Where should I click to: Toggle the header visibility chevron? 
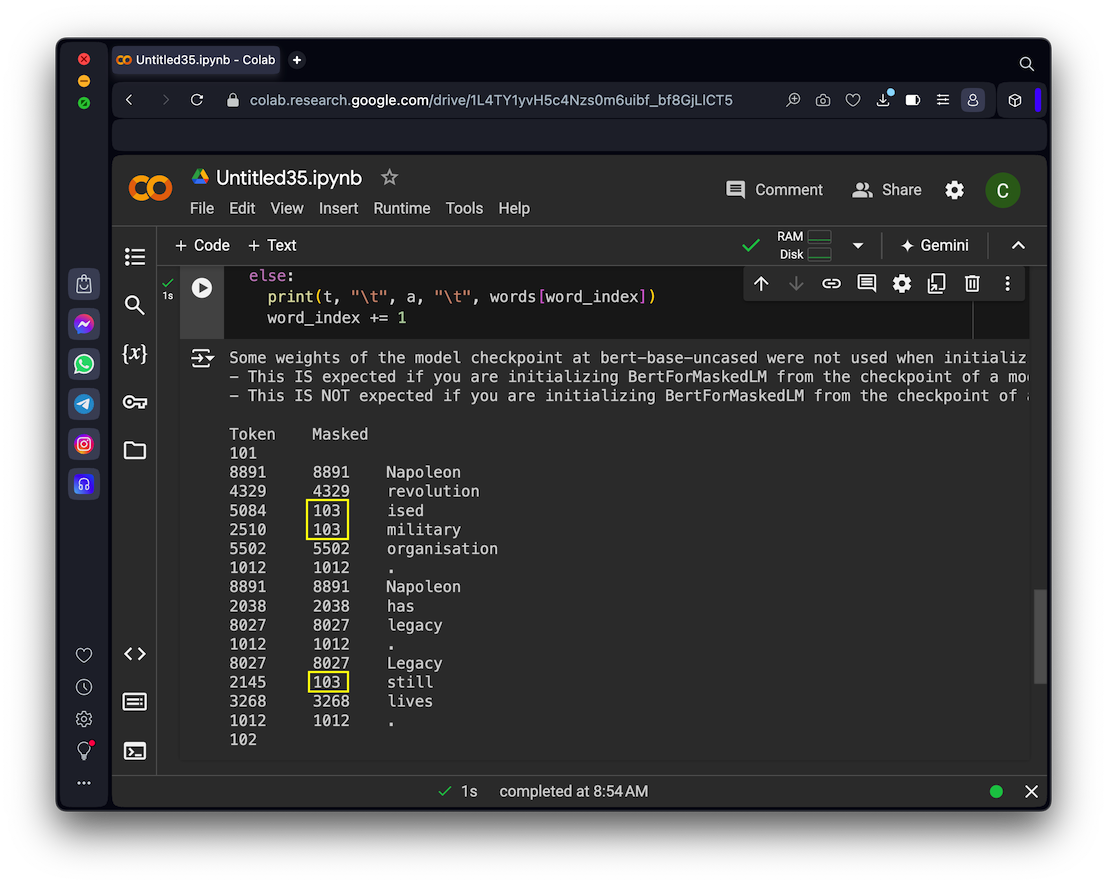[x=1018, y=245]
